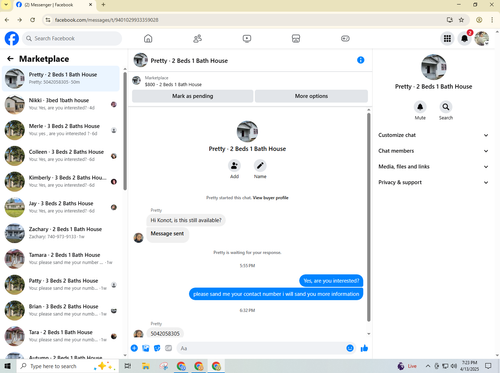The width and height of the screenshot is (500, 373).
Task: Open Nikki 3bed 1bath house chat
Action: [61, 104]
